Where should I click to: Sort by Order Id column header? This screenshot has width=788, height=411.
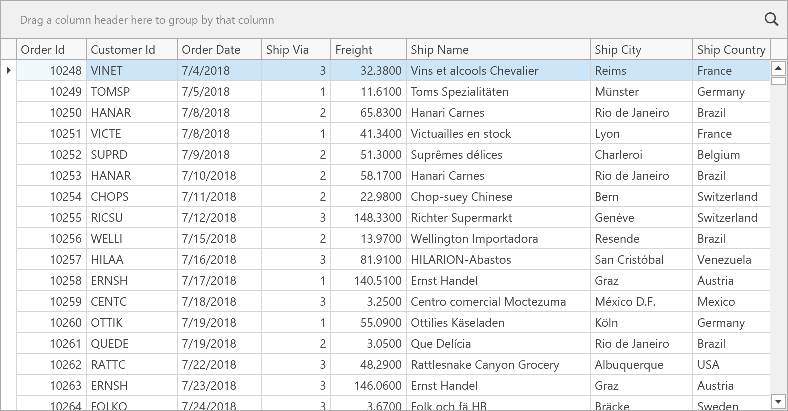(52, 50)
